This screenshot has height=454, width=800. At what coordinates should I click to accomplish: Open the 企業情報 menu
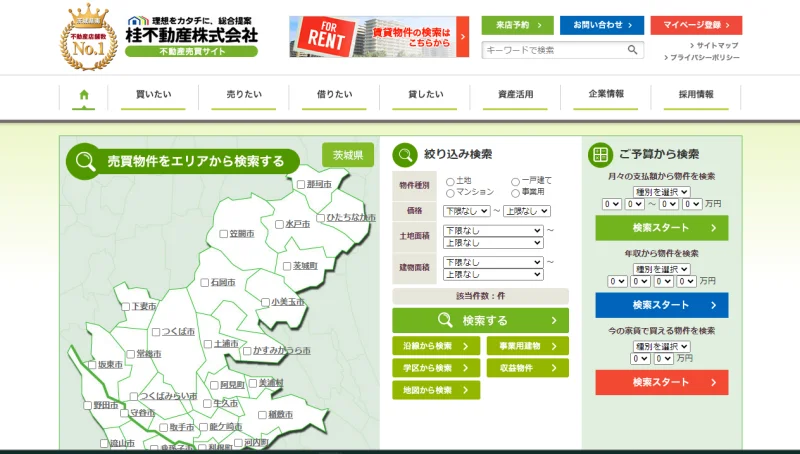coord(606,95)
